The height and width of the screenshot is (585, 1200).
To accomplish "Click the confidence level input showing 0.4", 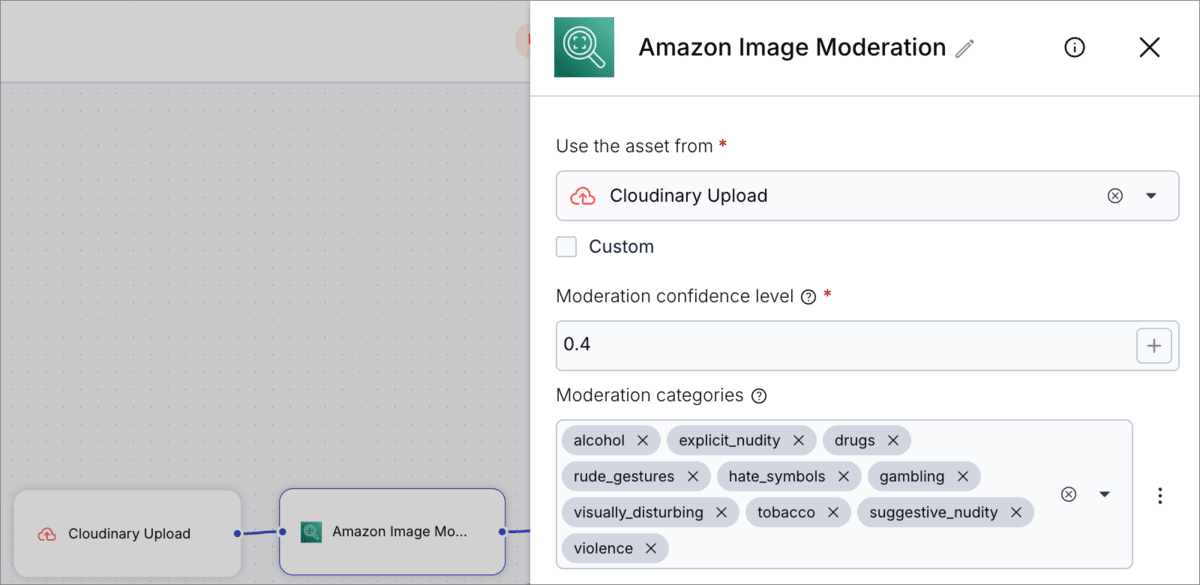I will 800,345.
